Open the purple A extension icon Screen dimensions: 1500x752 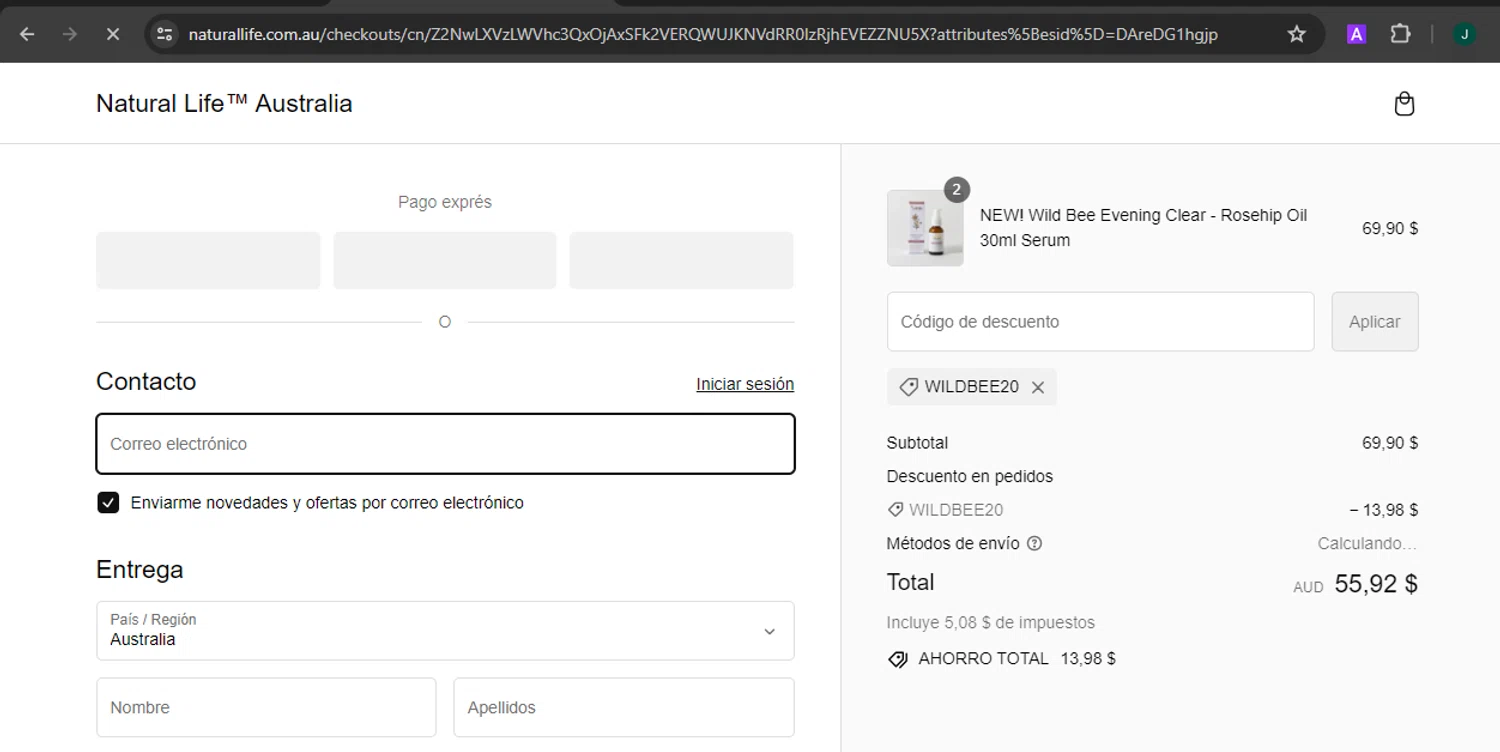(1356, 34)
